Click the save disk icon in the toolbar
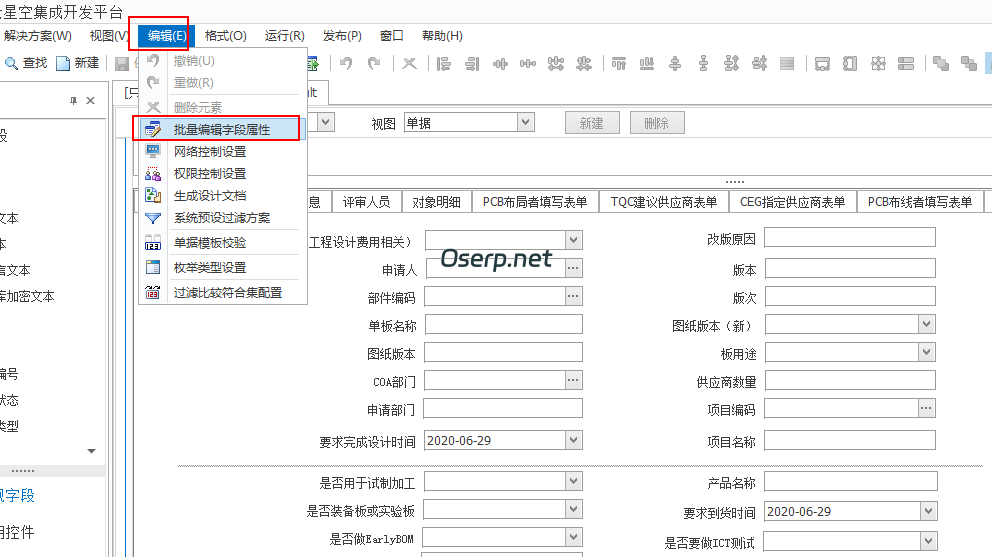This screenshot has width=992, height=557. point(121,63)
